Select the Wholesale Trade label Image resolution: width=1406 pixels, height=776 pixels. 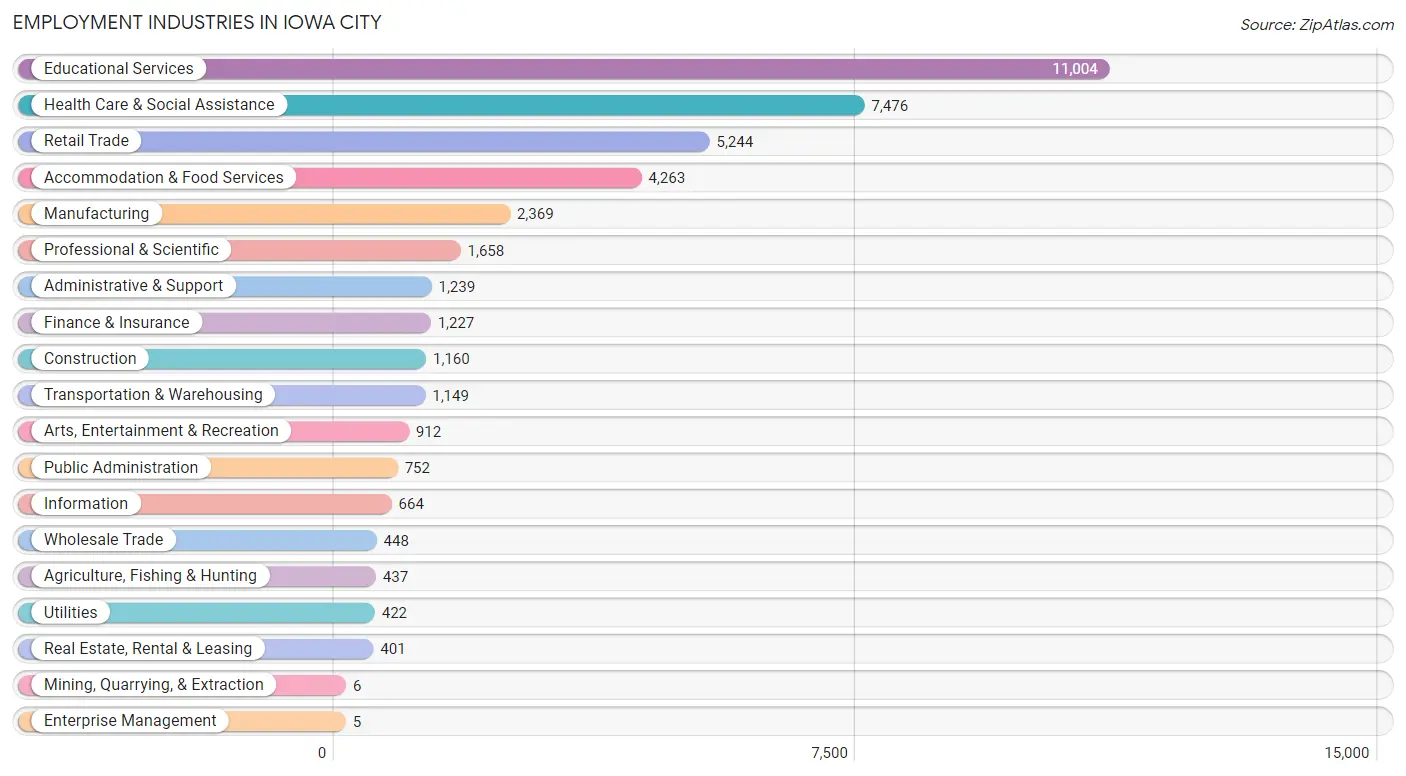pos(103,539)
